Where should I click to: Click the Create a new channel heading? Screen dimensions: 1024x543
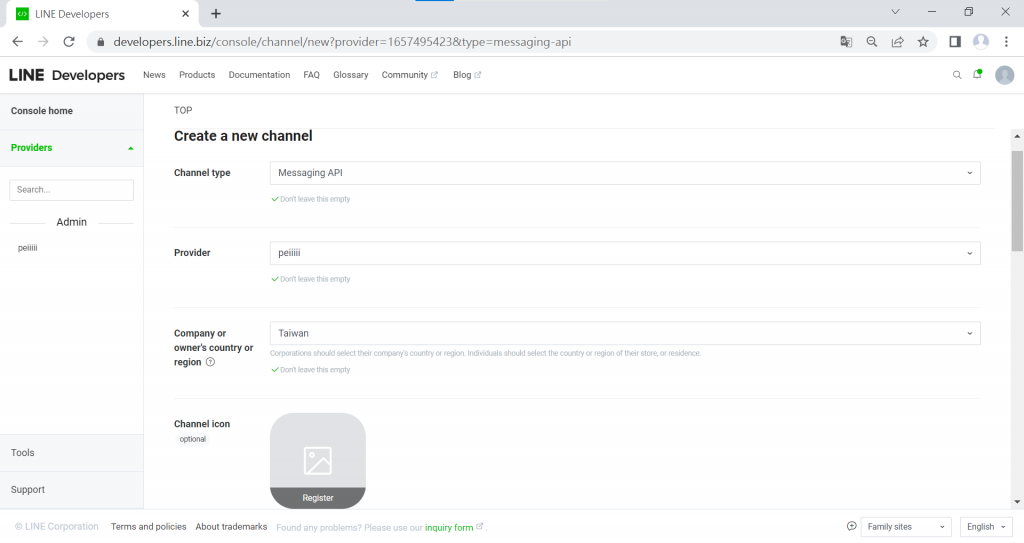tap(243, 136)
